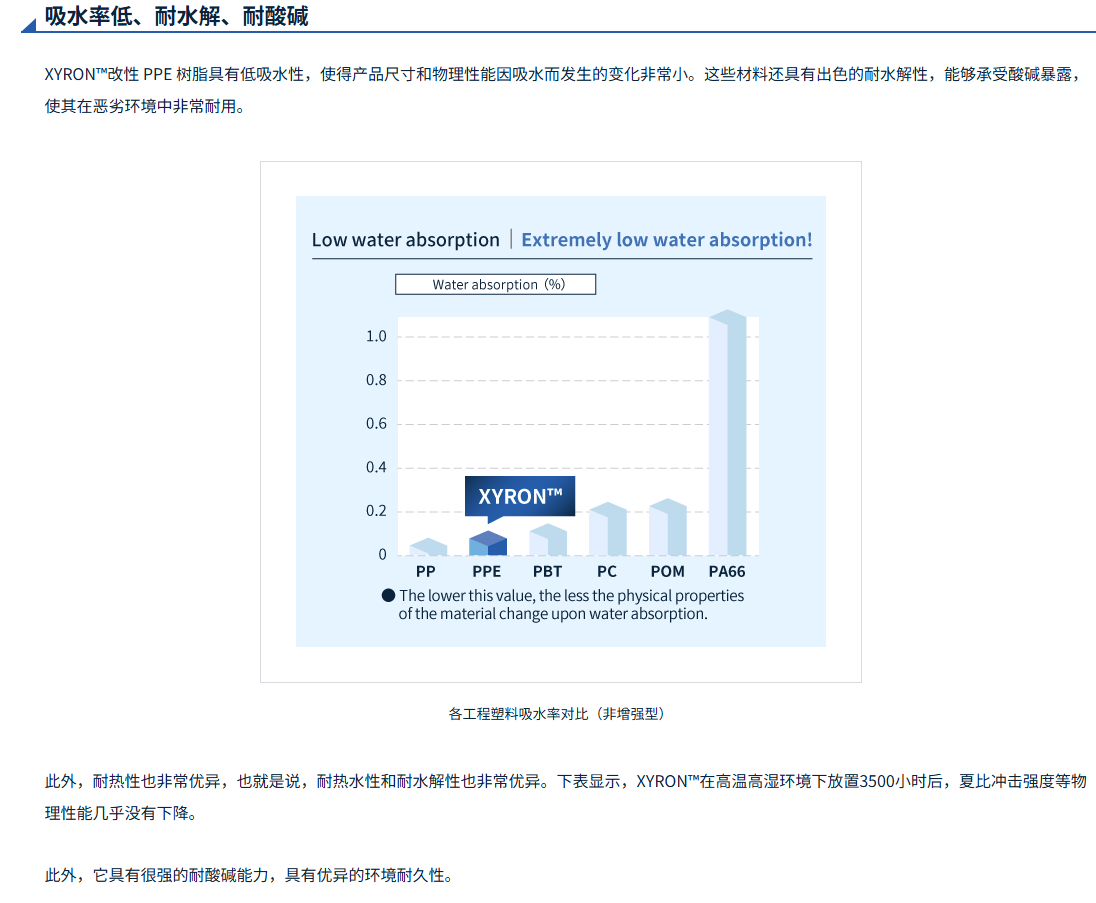Click the POM bar in the chart
This screenshot has width=1096, height=903.
pos(667,528)
